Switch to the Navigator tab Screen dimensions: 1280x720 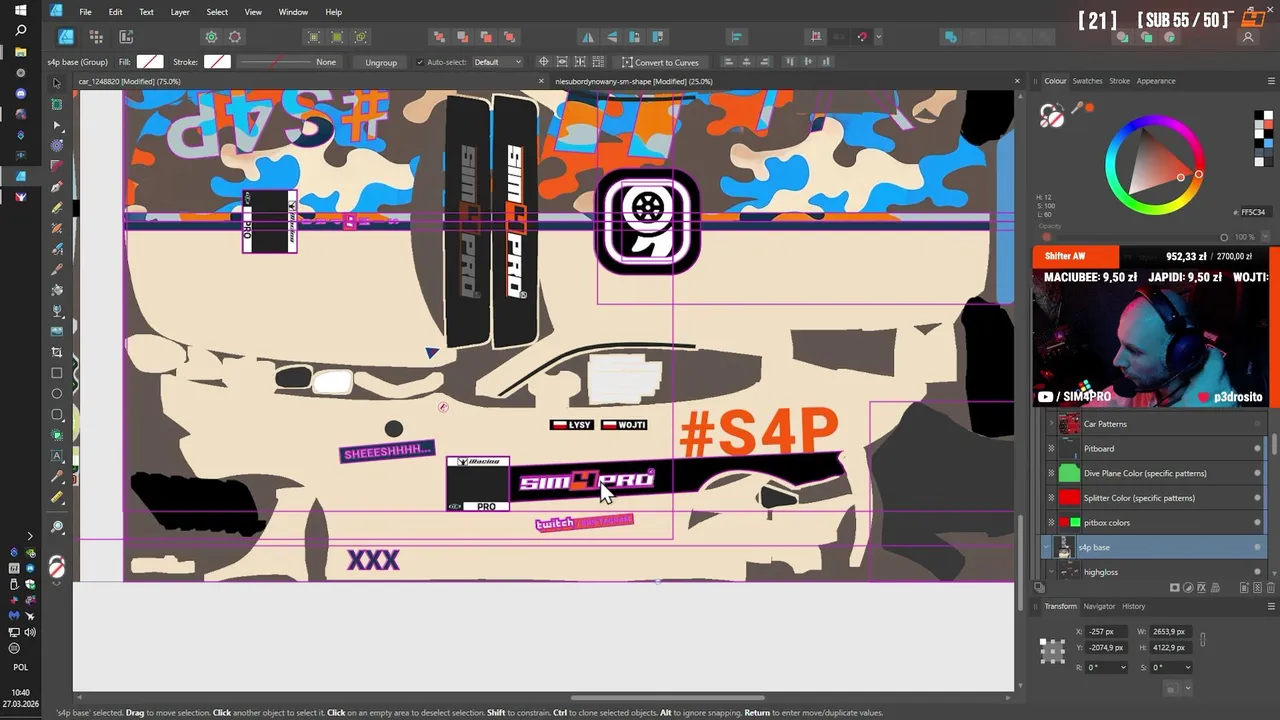click(1099, 606)
